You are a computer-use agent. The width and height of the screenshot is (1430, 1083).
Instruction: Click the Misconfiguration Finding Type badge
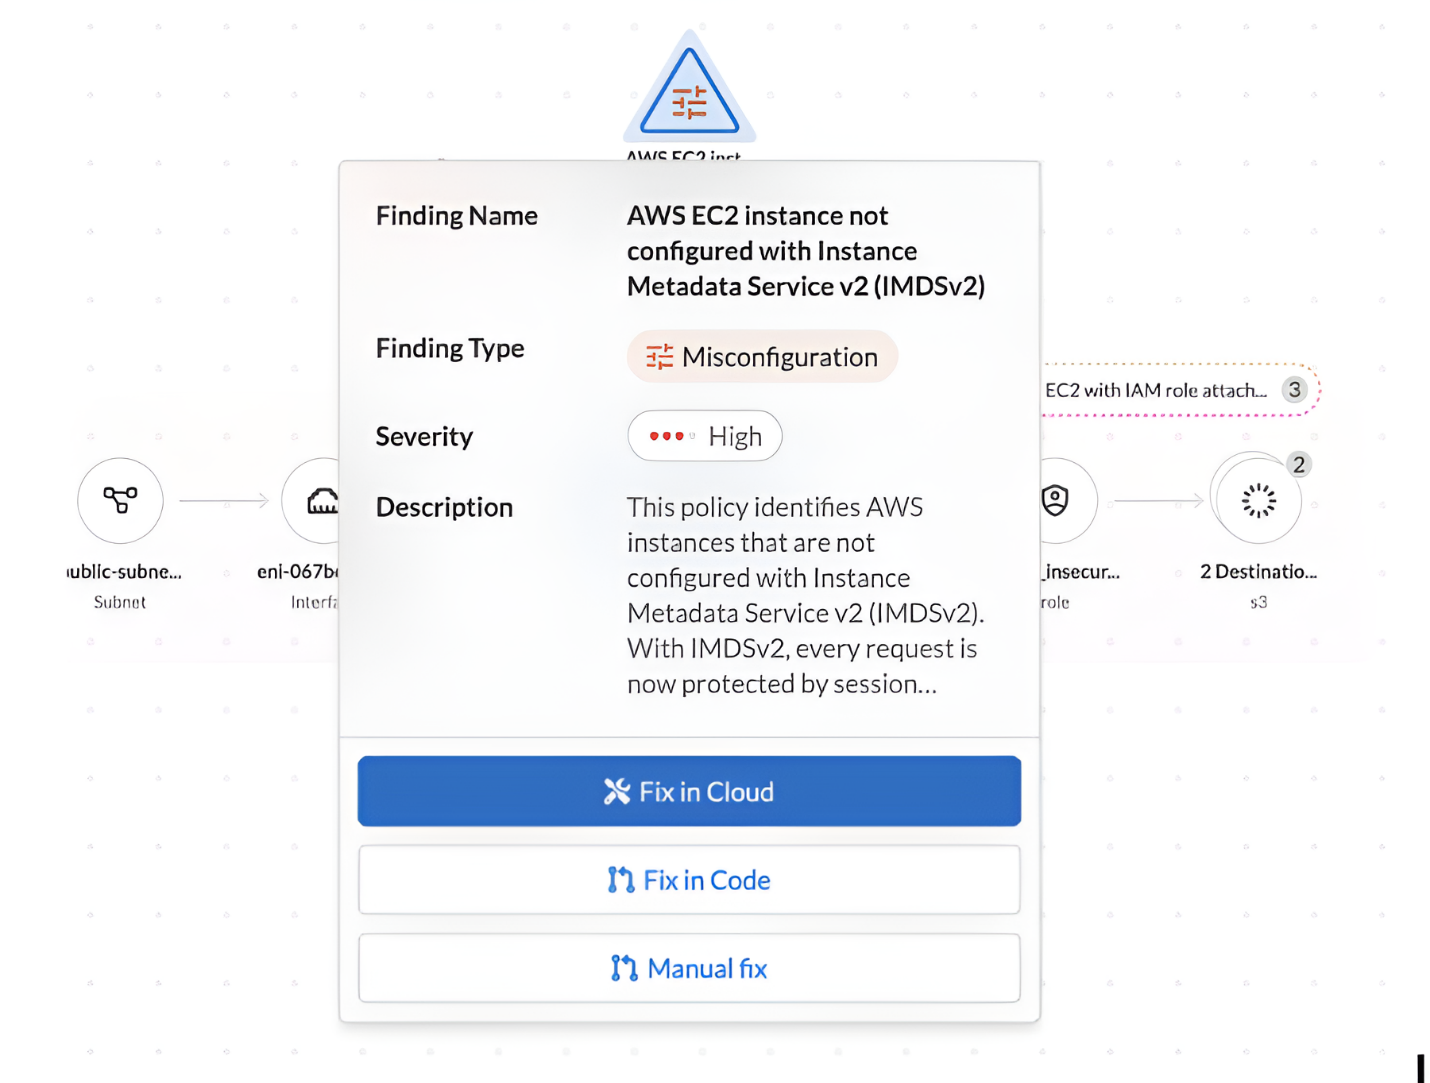pyautogui.click(x=761, y=356)
